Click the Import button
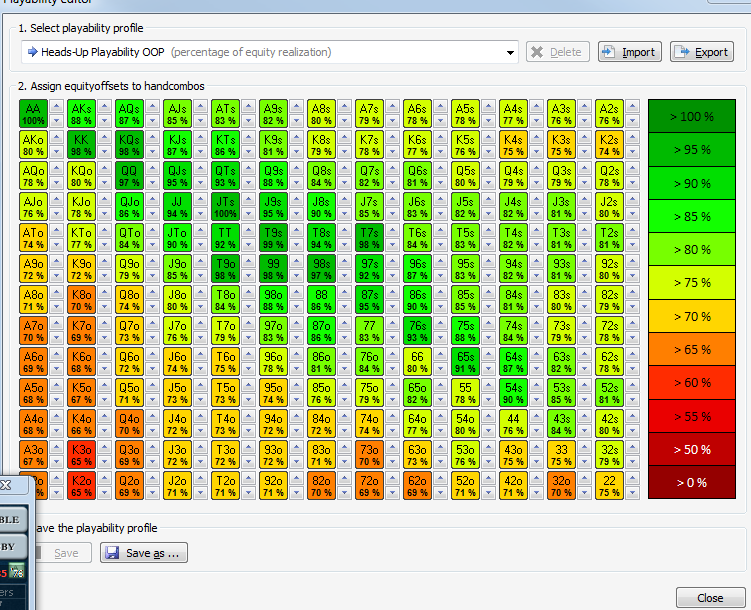The image size is (751, 610). coord(629,52)
